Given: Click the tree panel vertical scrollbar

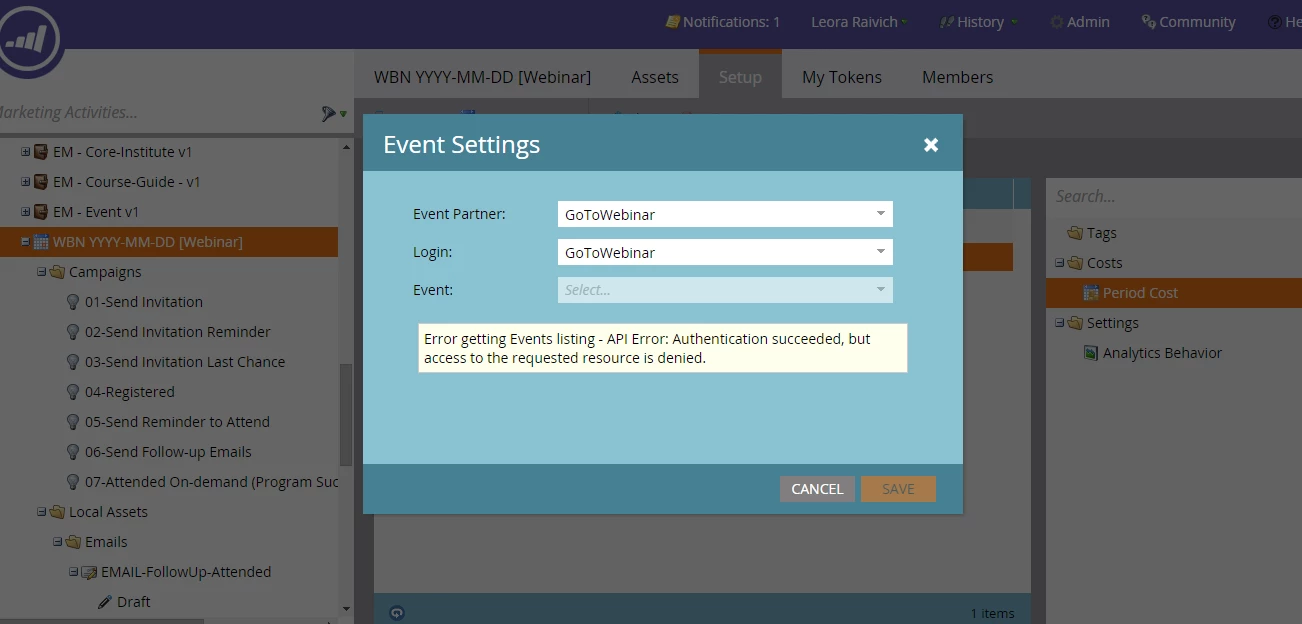Looking at the screenshot, I should (346, 415).
